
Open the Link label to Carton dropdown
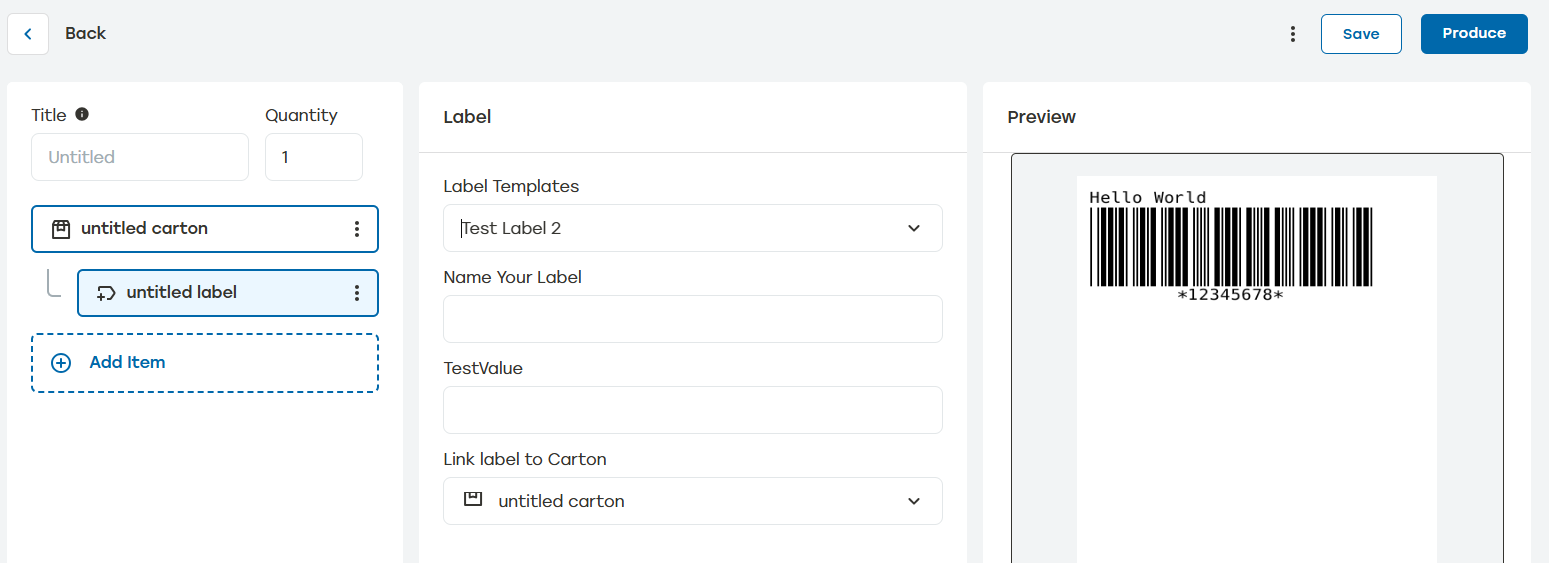click(693, 501)
